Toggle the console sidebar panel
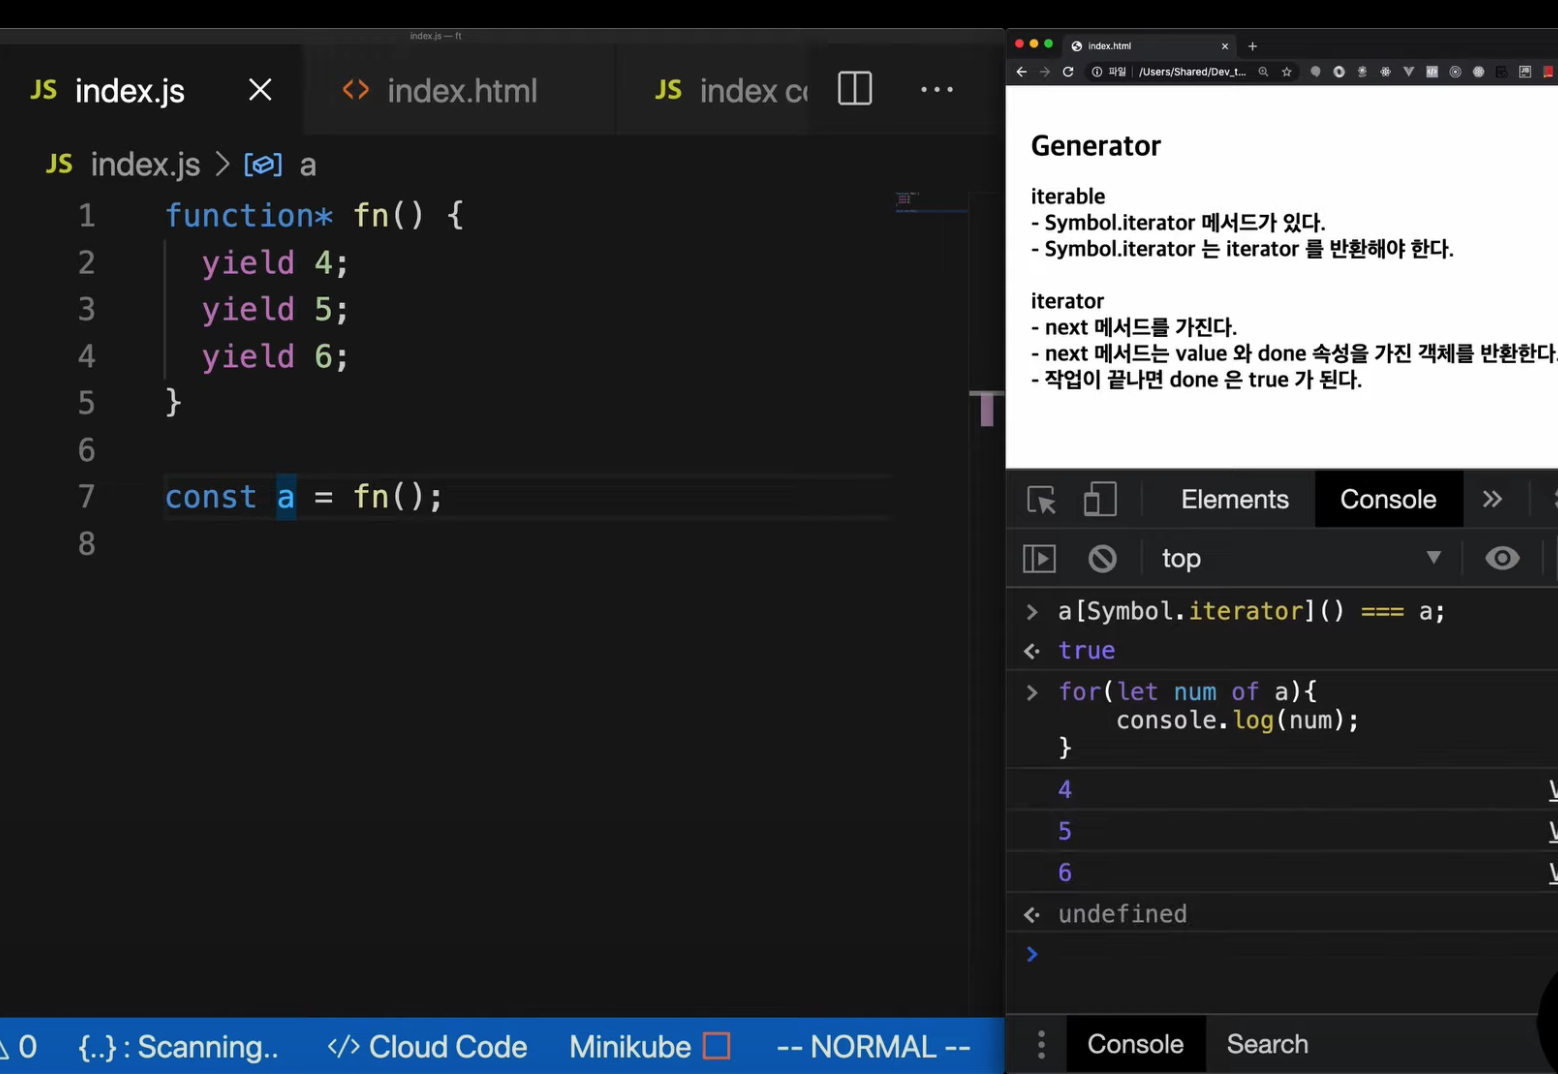Viewport: 1558px width, 1074px height. coord(1039,558)
